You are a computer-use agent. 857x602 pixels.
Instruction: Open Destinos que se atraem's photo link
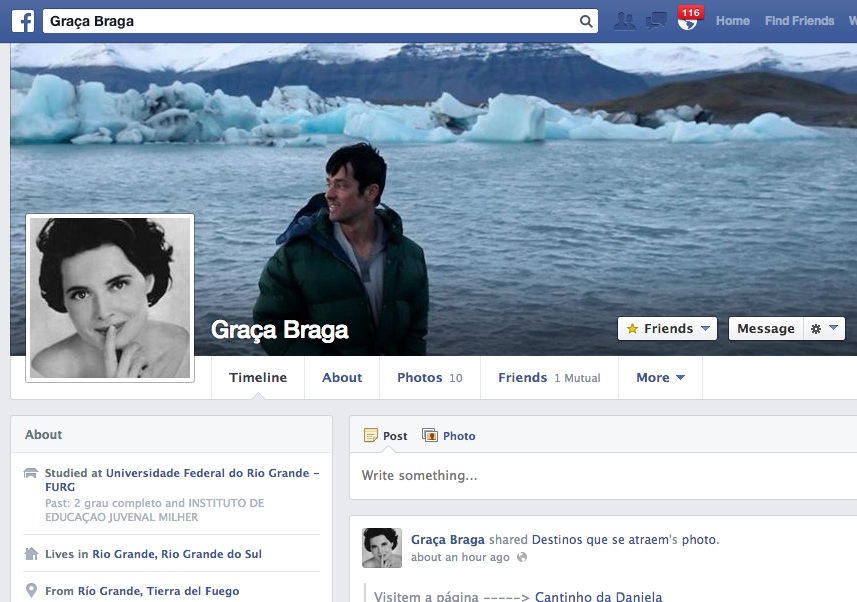(625, 540)
